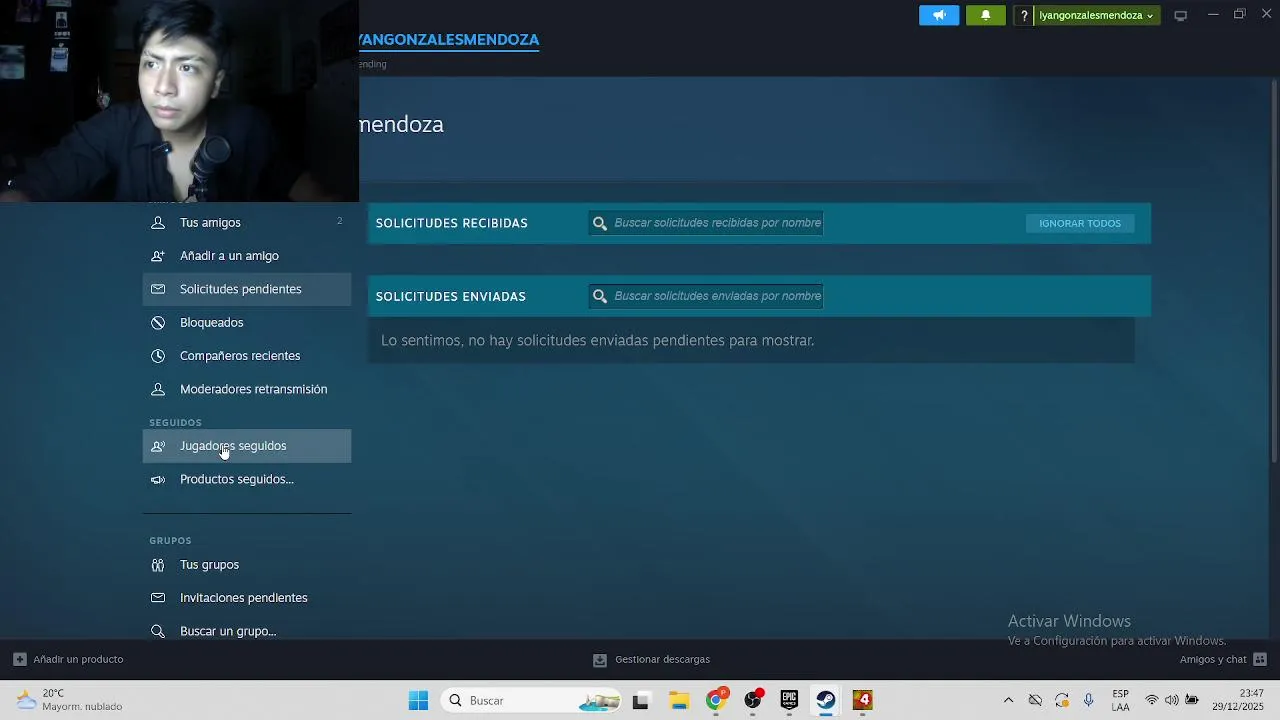Viewport: 1280px width, 720px height.
Task: Select the SOLICITUDES RECIBIDAS heading
Action: pyautogui.click(x=452, y=223)
